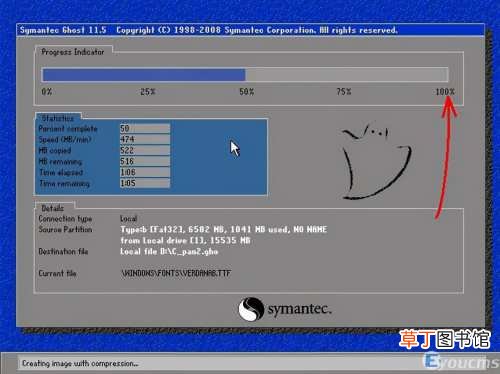Image resolution: width=500 pixels, height=374 pixels.
Task: Click the red arrow annotation
Action: coord(446,157)
